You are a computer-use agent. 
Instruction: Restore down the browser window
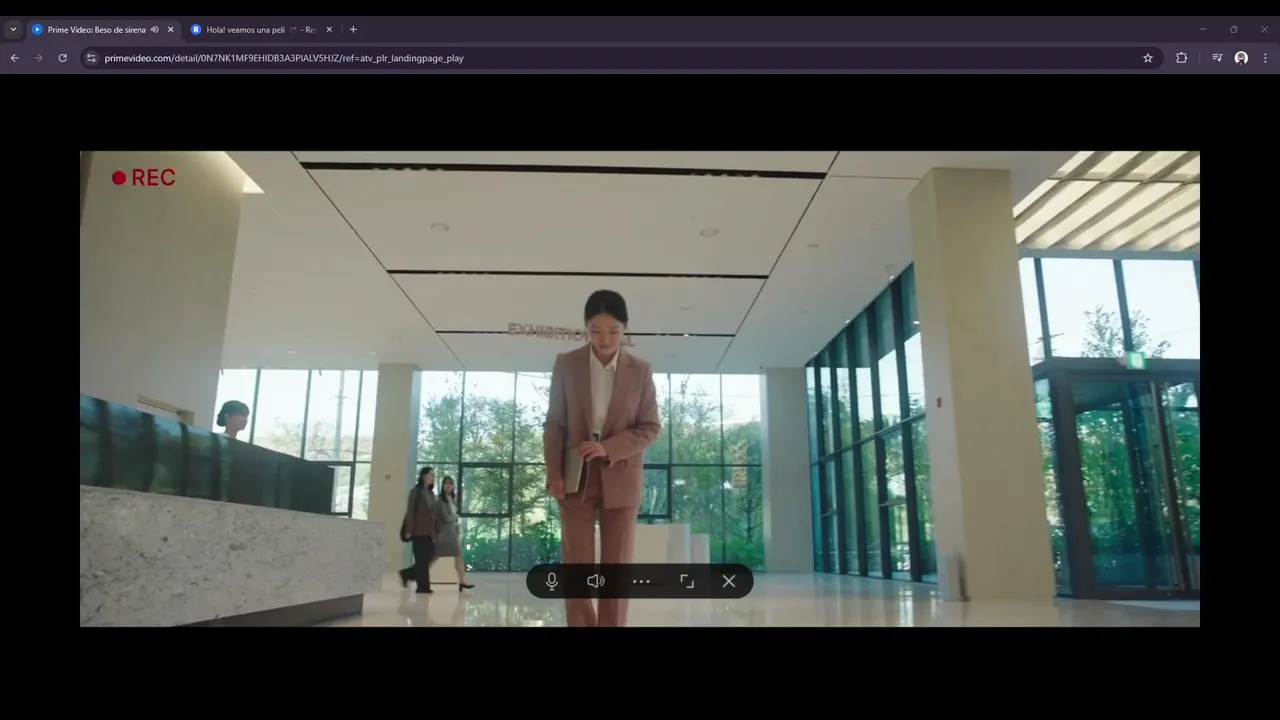point(1234,30)
